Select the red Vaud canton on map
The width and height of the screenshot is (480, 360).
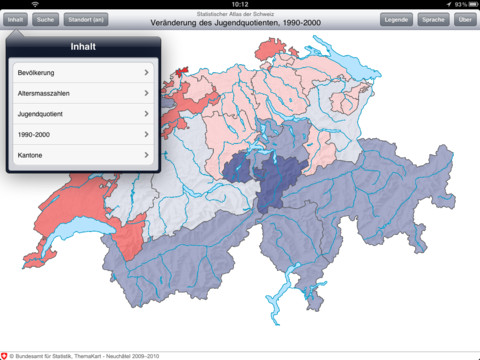(77, 200)
